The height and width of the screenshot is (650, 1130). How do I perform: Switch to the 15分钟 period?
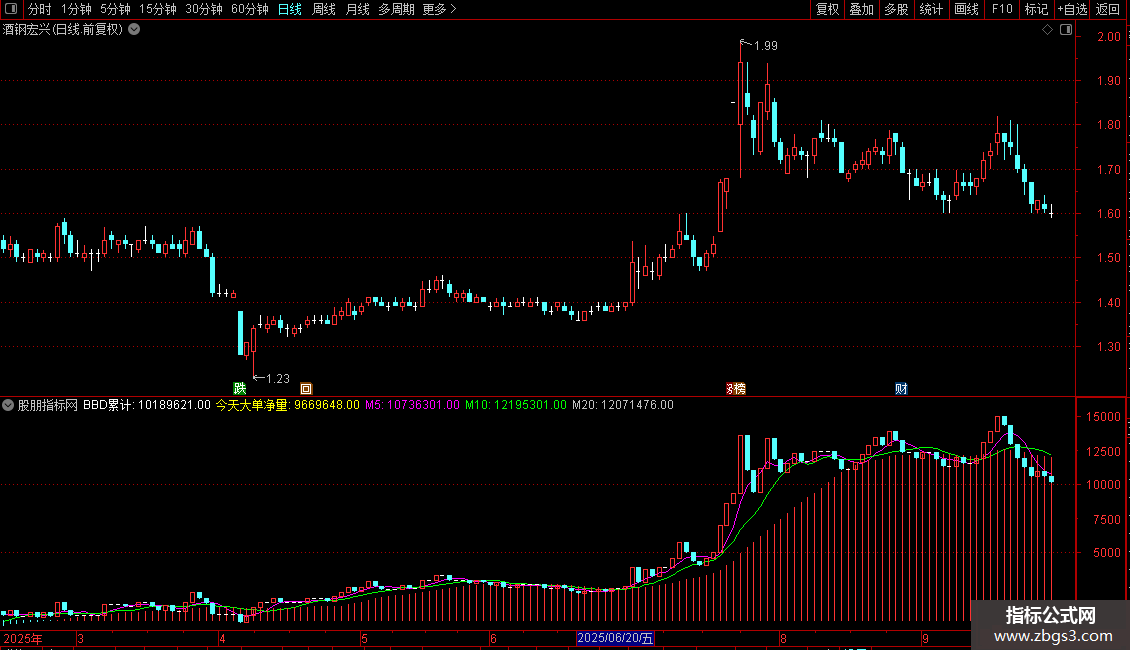(158, 9)
